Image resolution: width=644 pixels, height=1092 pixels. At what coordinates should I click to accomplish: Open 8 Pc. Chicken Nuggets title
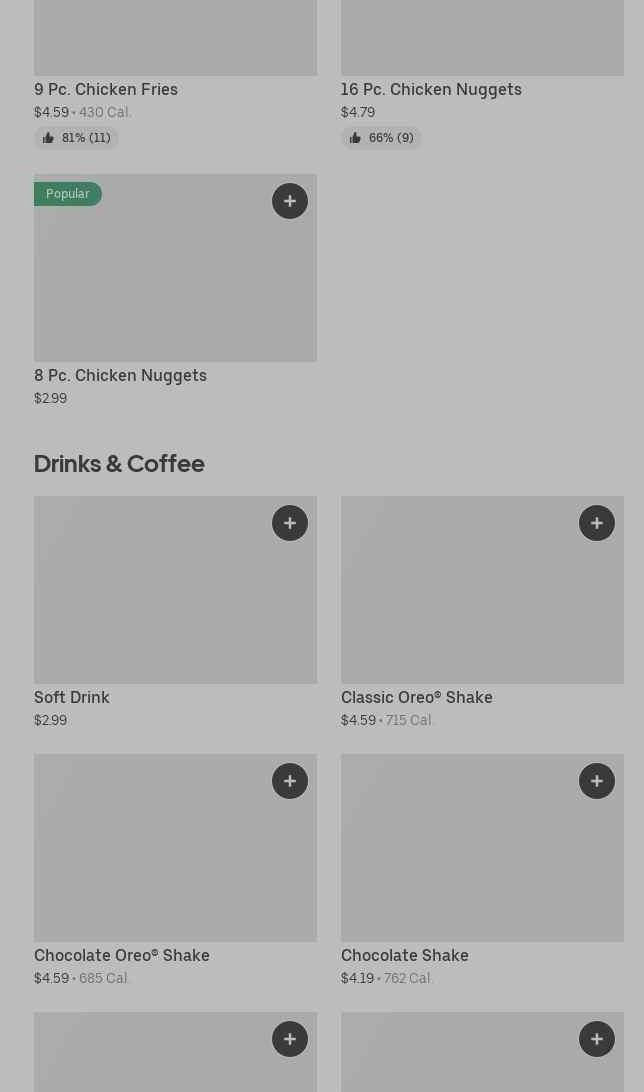120,375
